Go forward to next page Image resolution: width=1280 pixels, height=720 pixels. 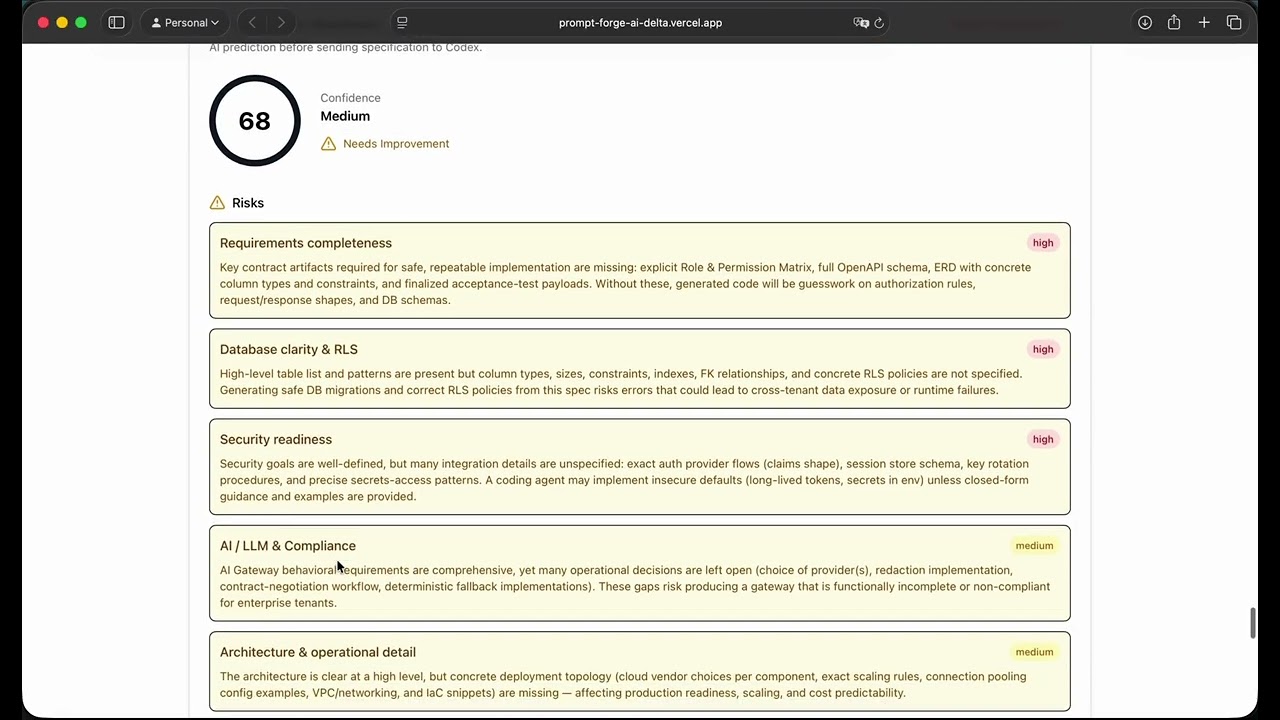pos(281,22)
